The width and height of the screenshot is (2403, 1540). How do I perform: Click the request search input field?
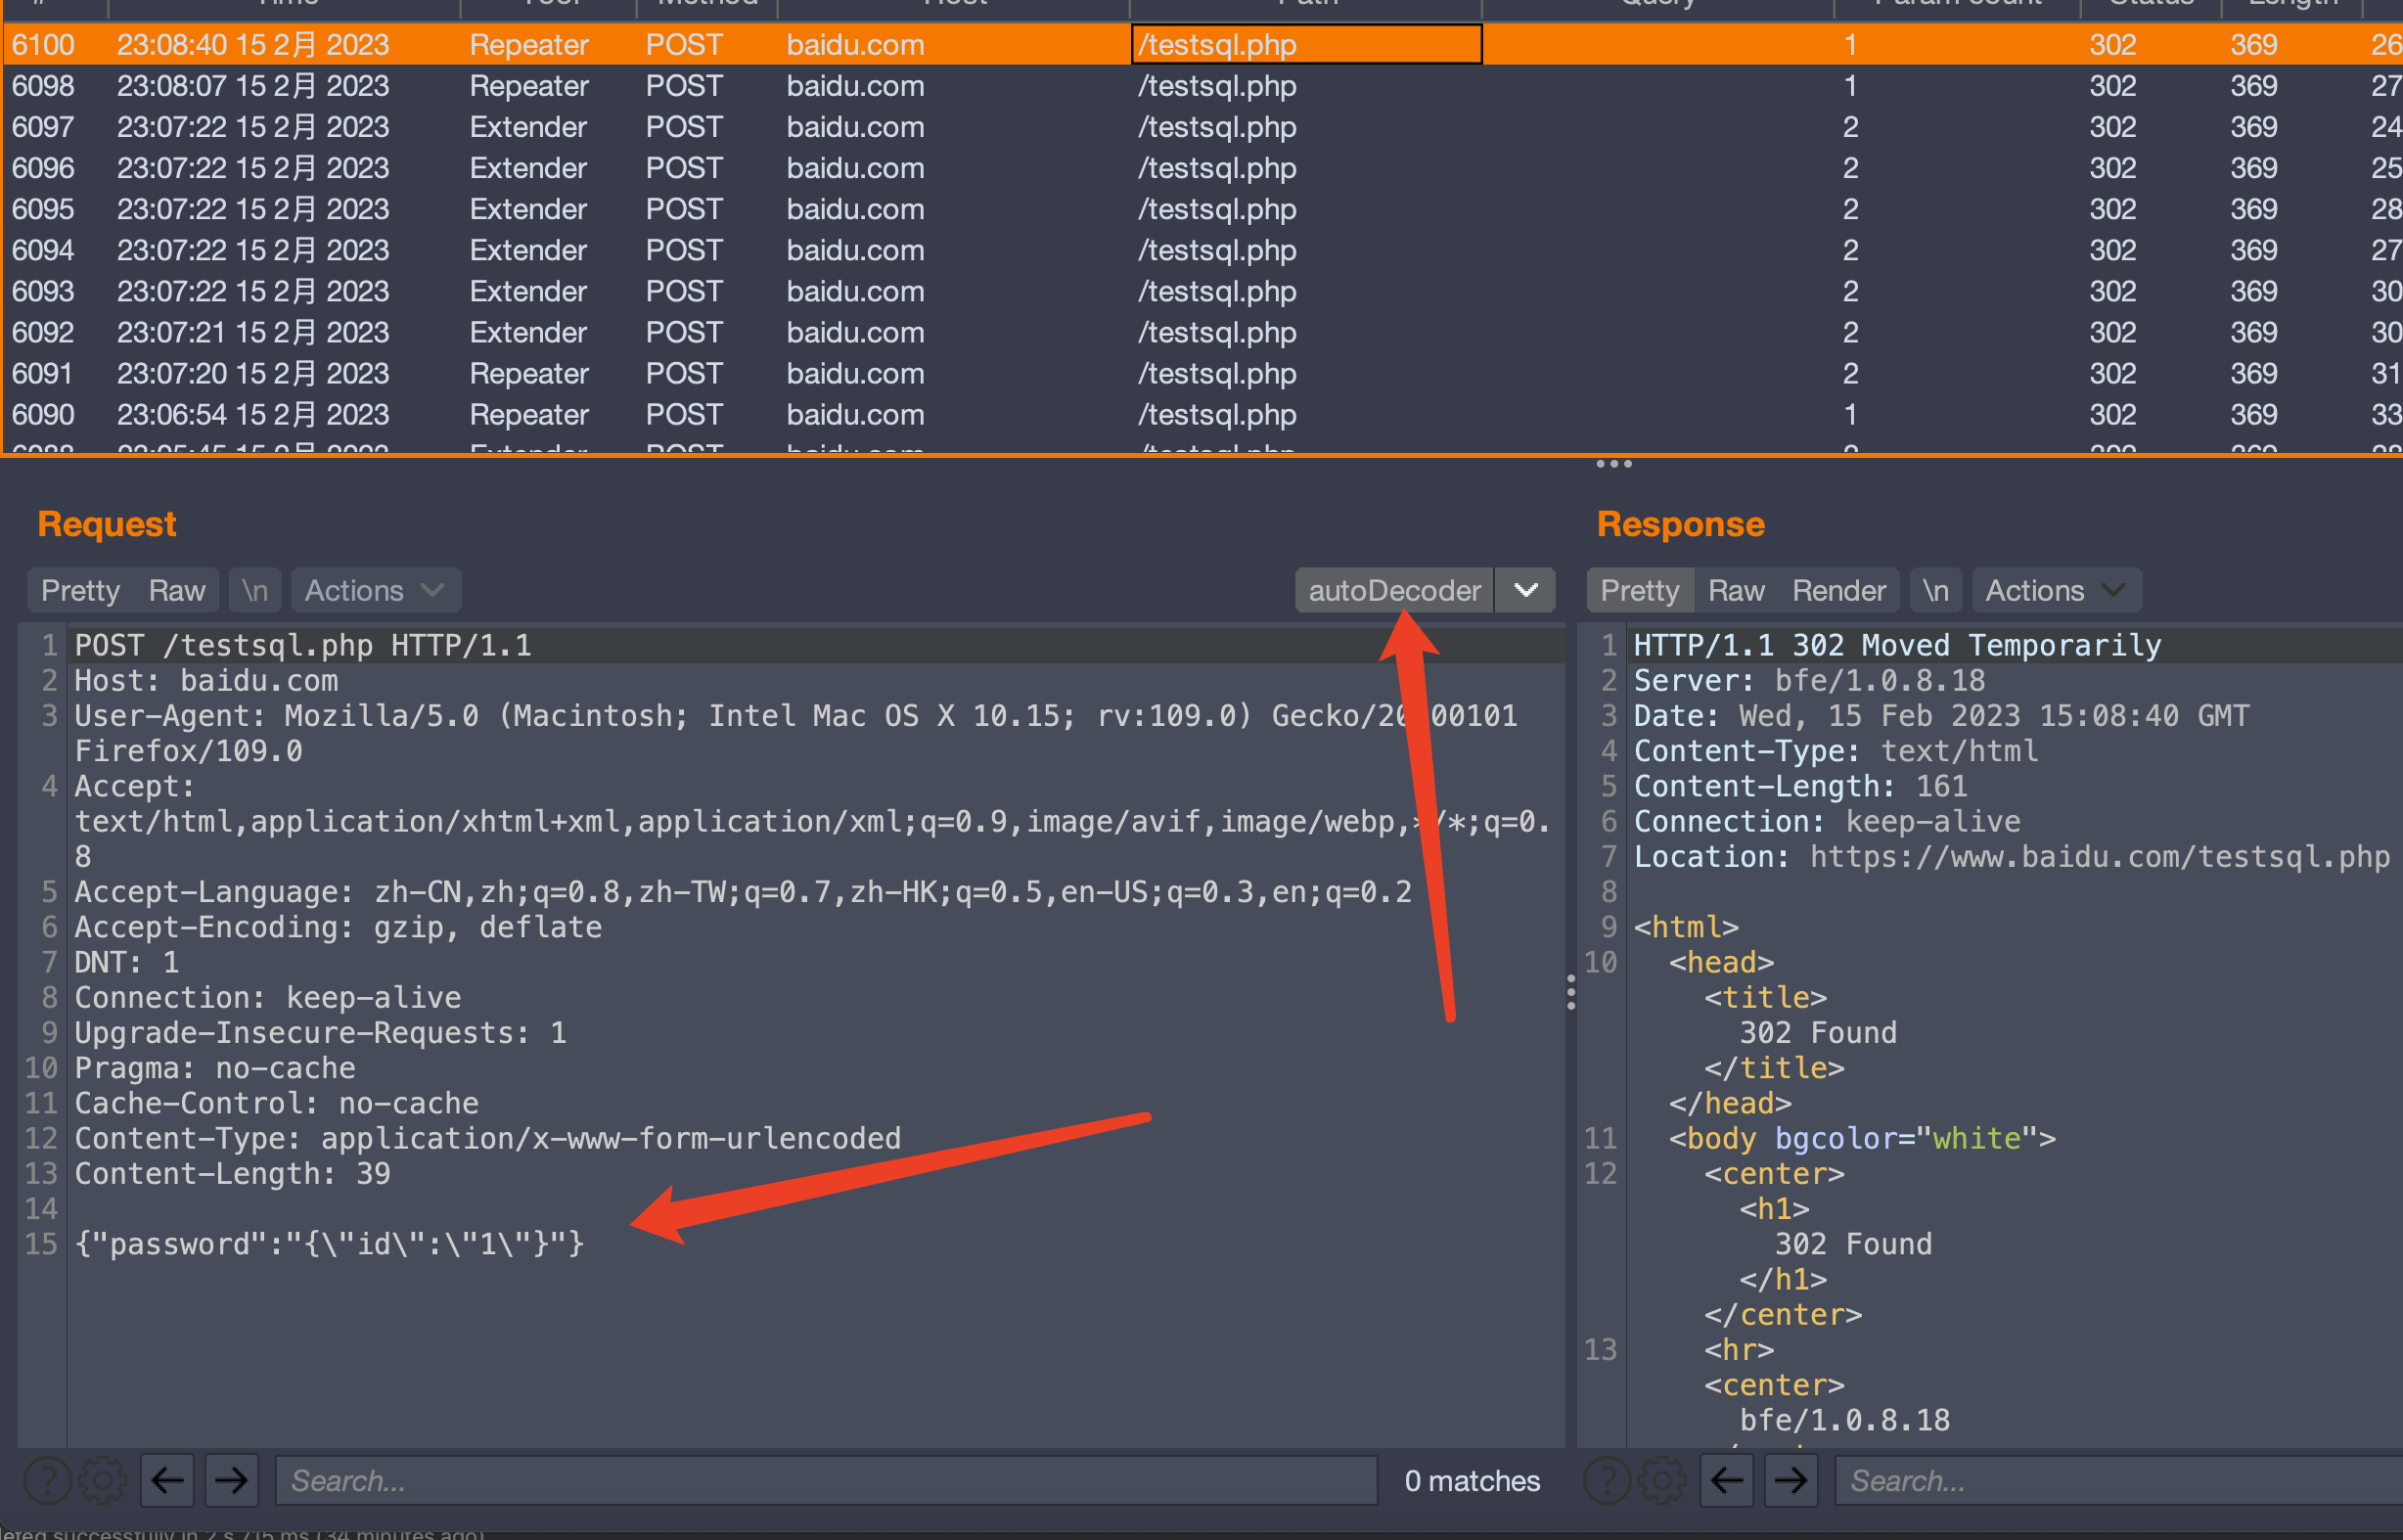pos(825,1480)
